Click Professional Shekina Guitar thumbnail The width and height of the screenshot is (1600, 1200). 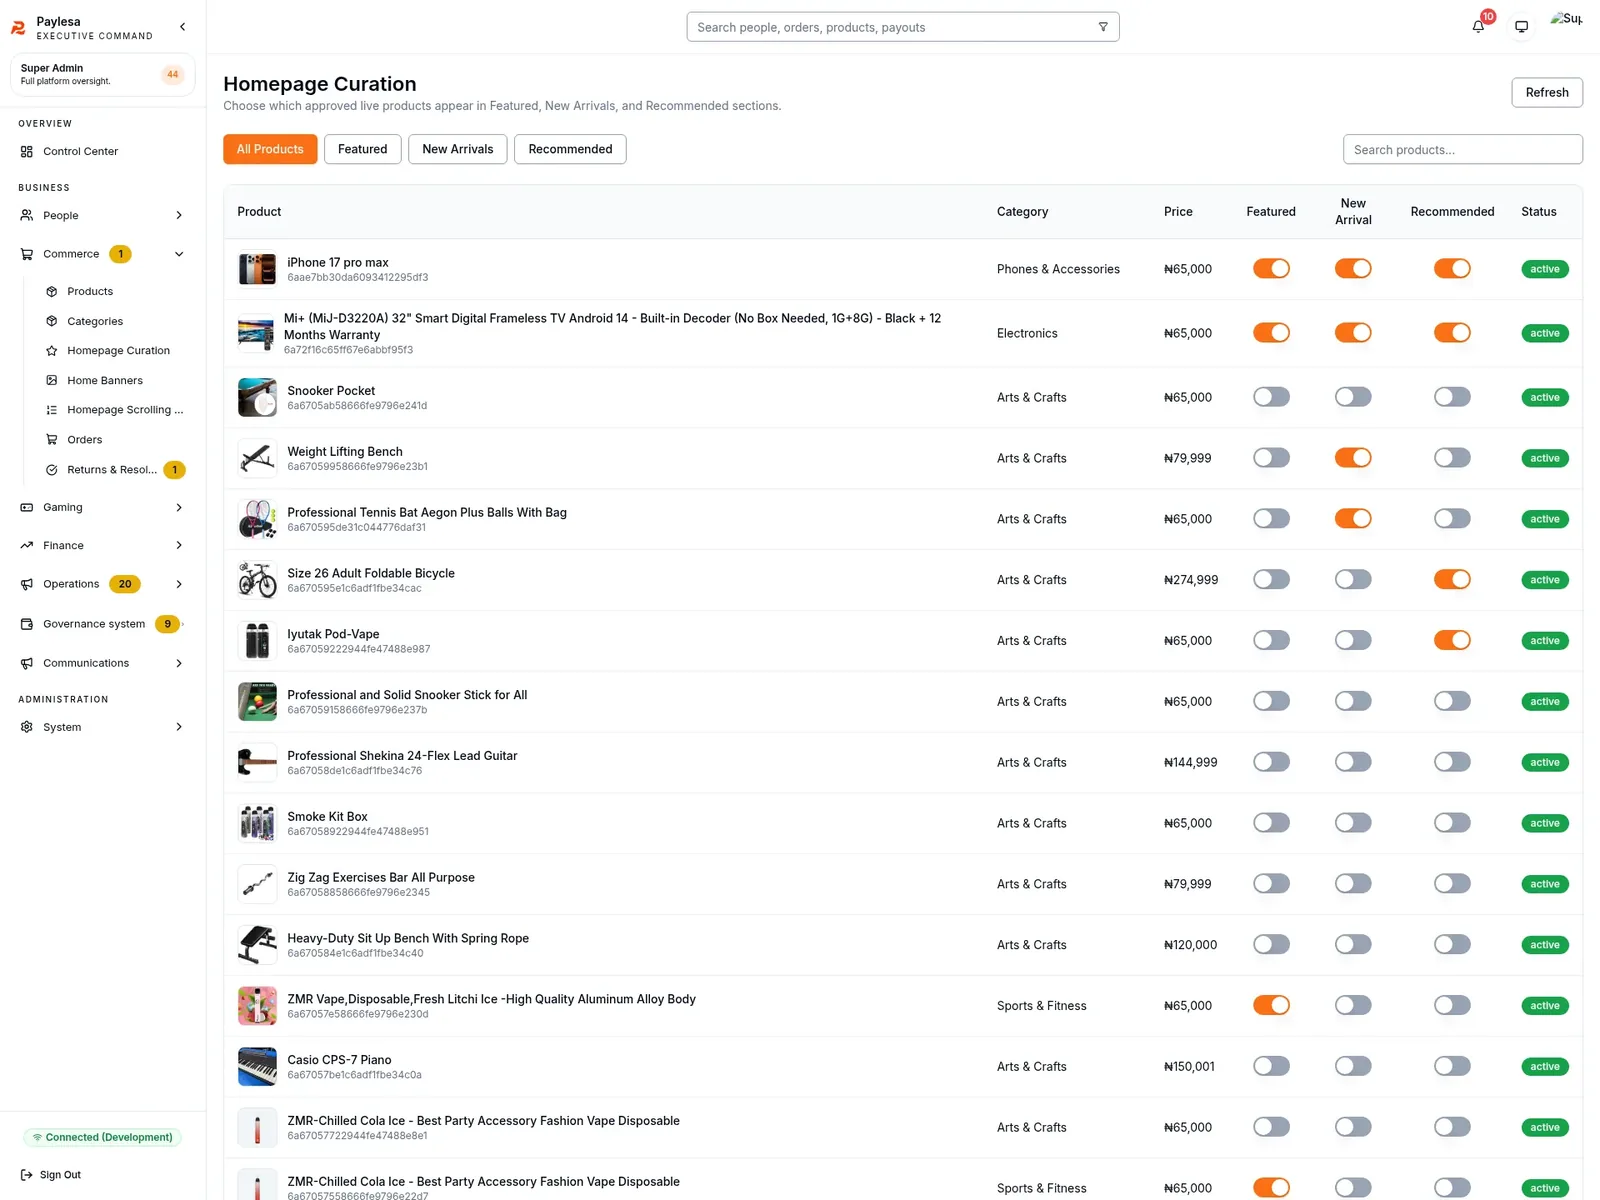[x=257, y=763]
